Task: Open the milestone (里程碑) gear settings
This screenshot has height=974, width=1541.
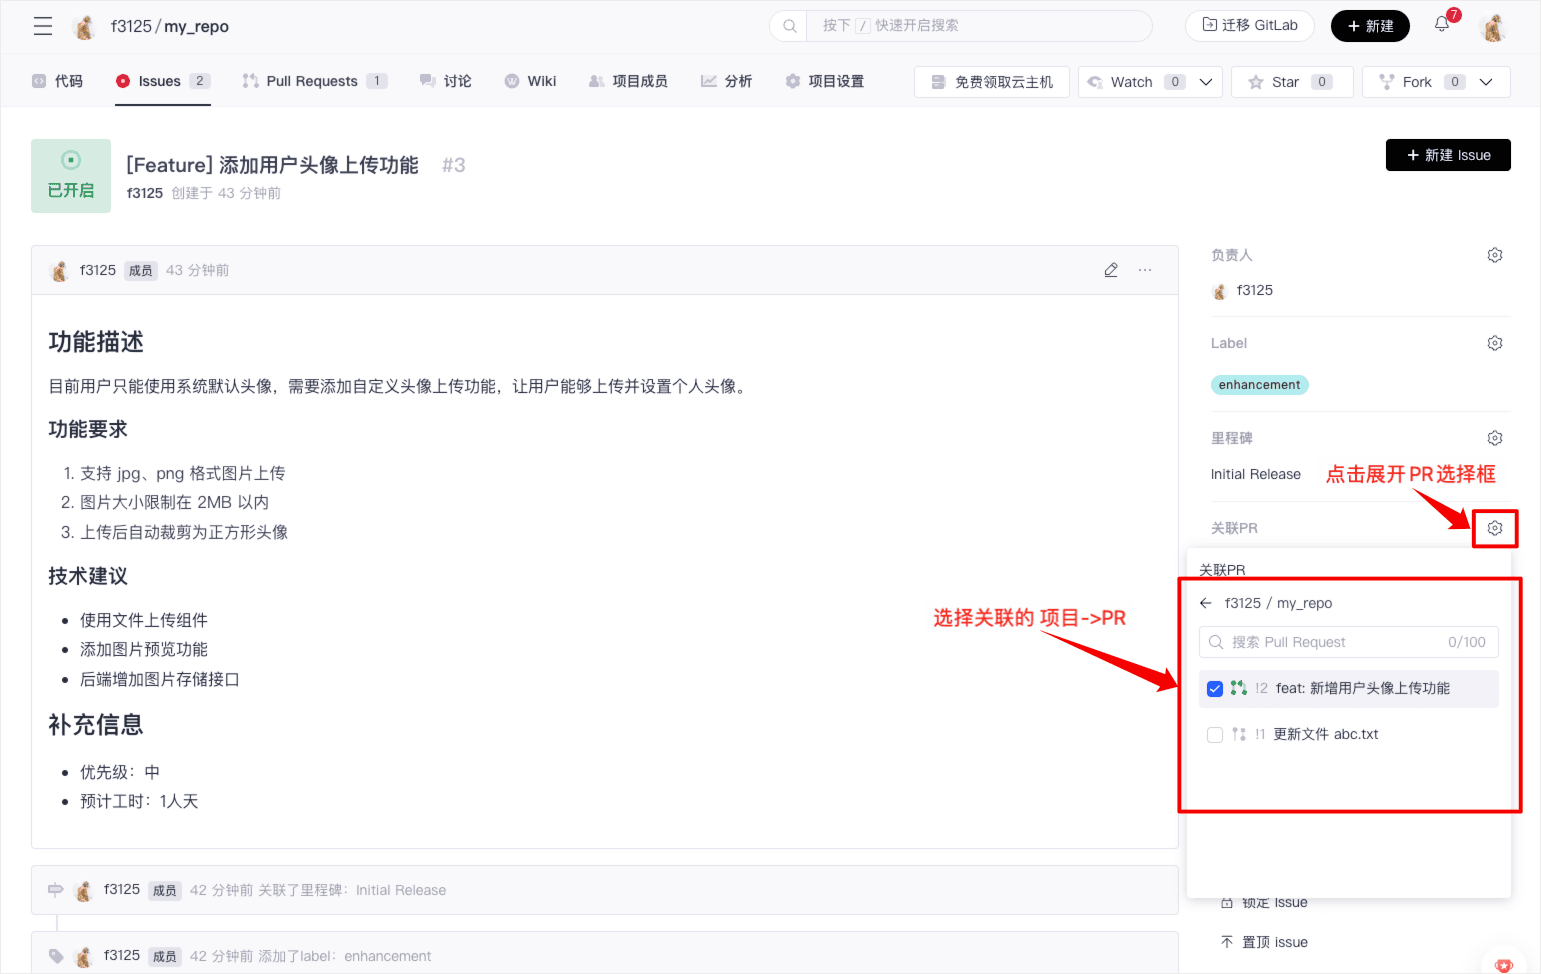Action: coord(1494,438)
